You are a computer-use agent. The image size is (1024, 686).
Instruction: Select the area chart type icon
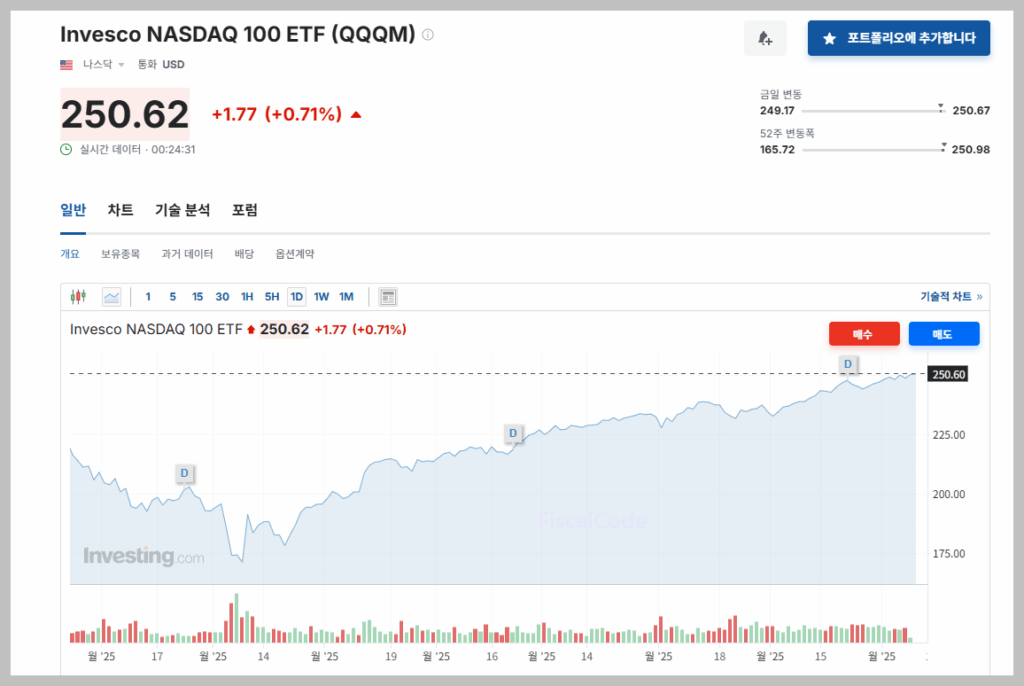(x=110, y=296)
